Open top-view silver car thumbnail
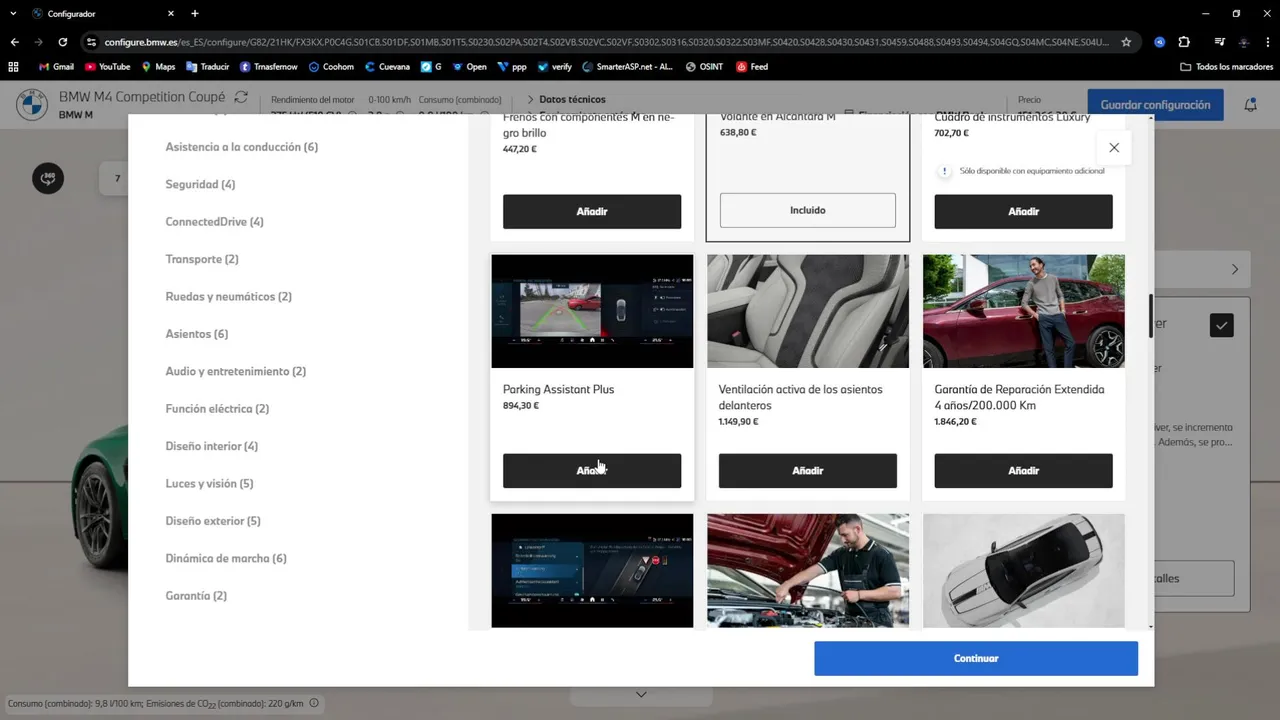1280x720 pixels. [x=1024, y=570]
